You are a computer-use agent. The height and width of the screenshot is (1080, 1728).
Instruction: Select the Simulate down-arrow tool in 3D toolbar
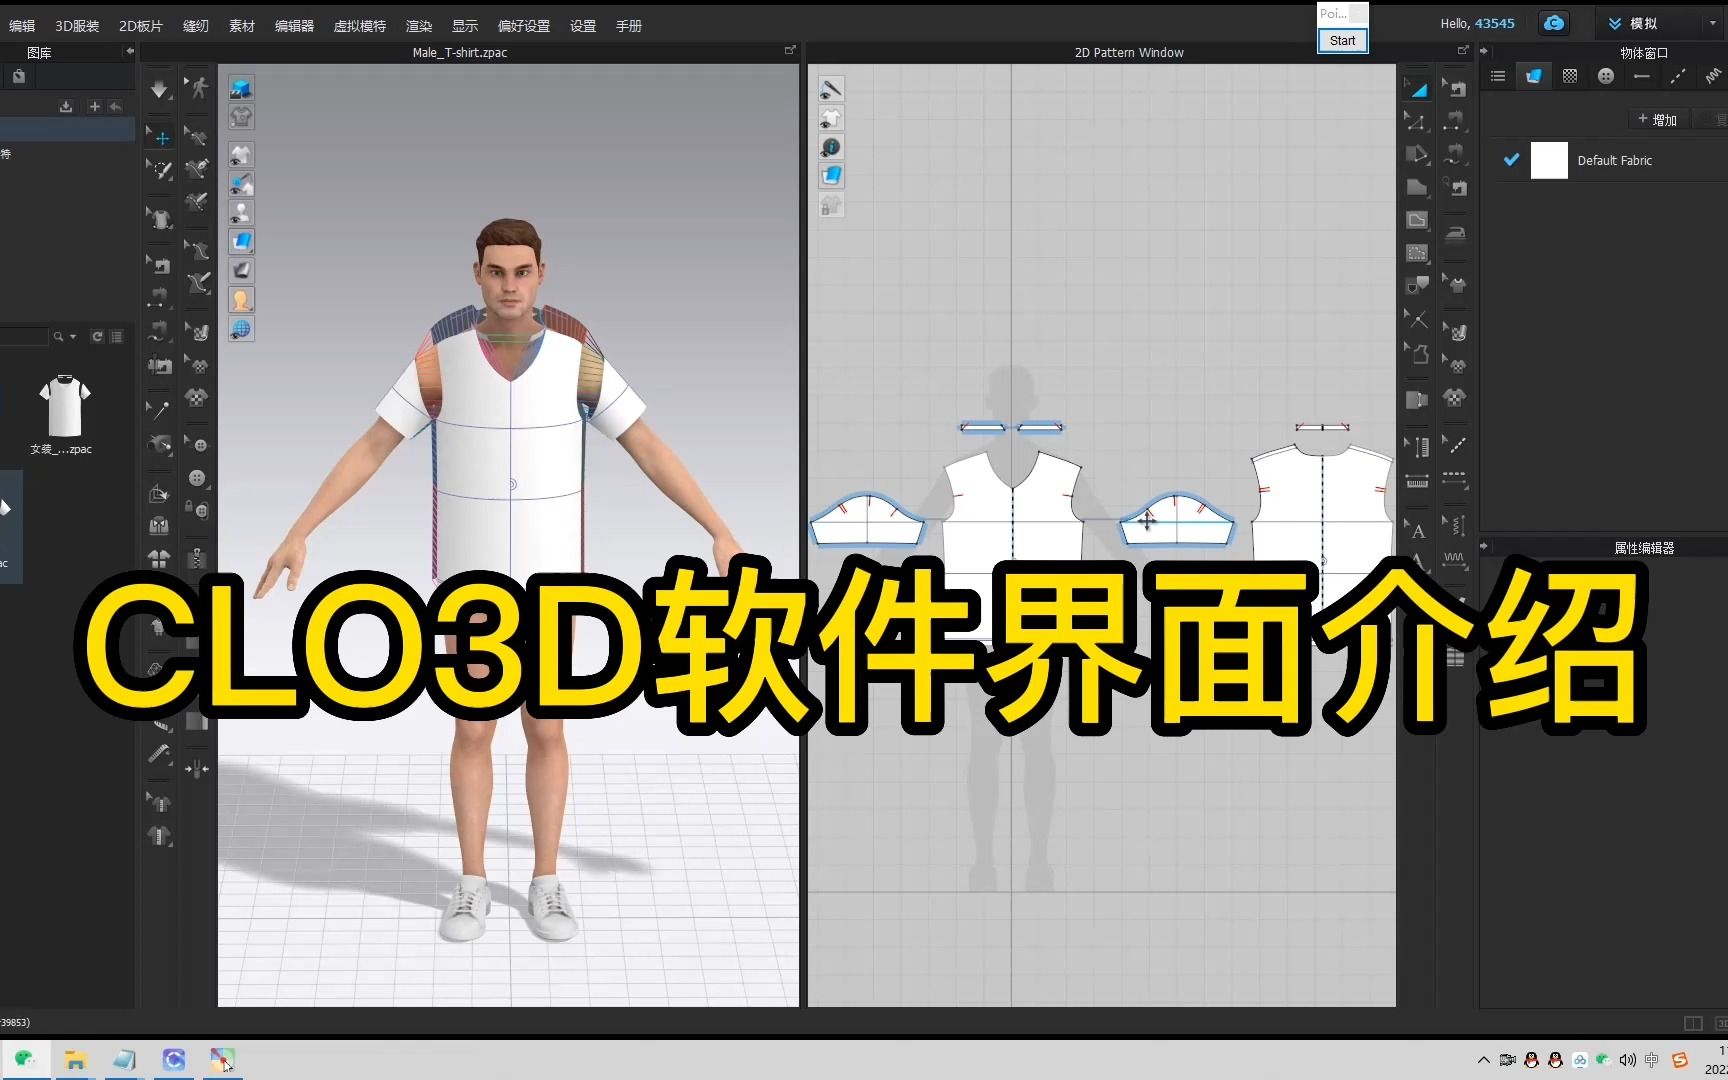[159, 89]
